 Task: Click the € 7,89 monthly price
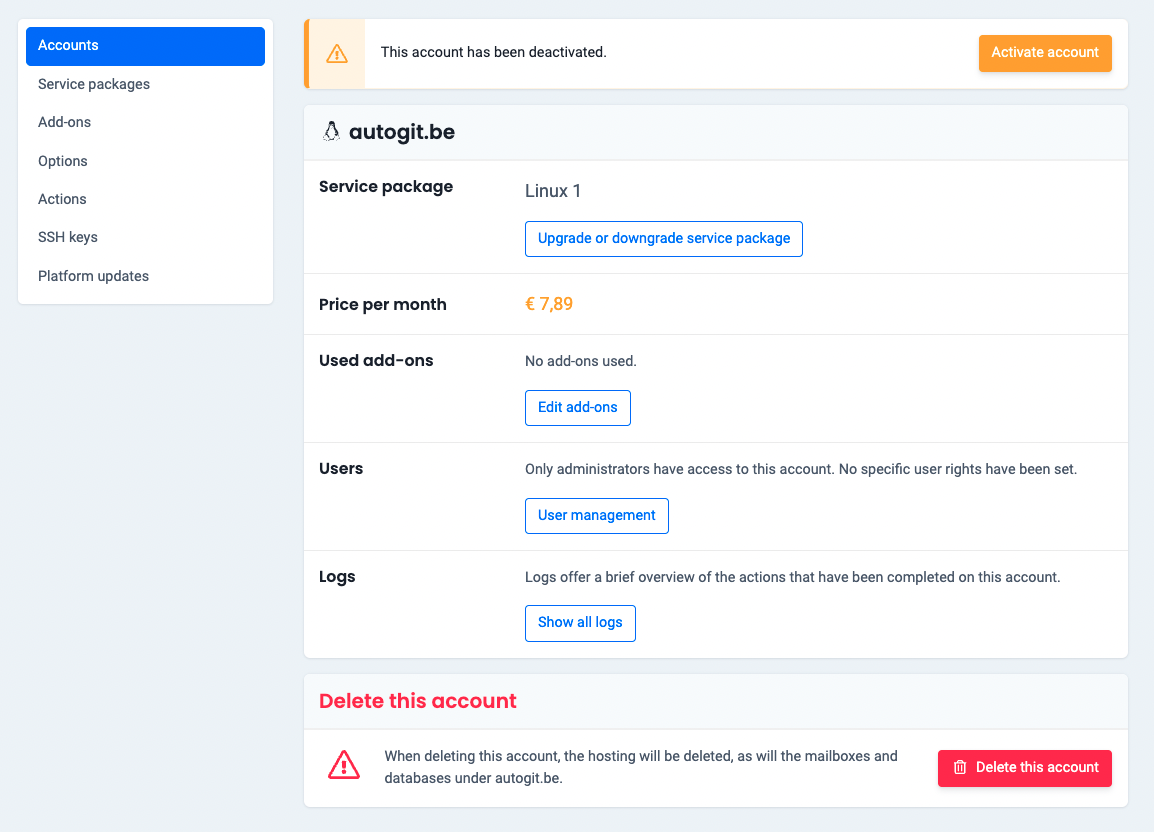pos(549,304)
